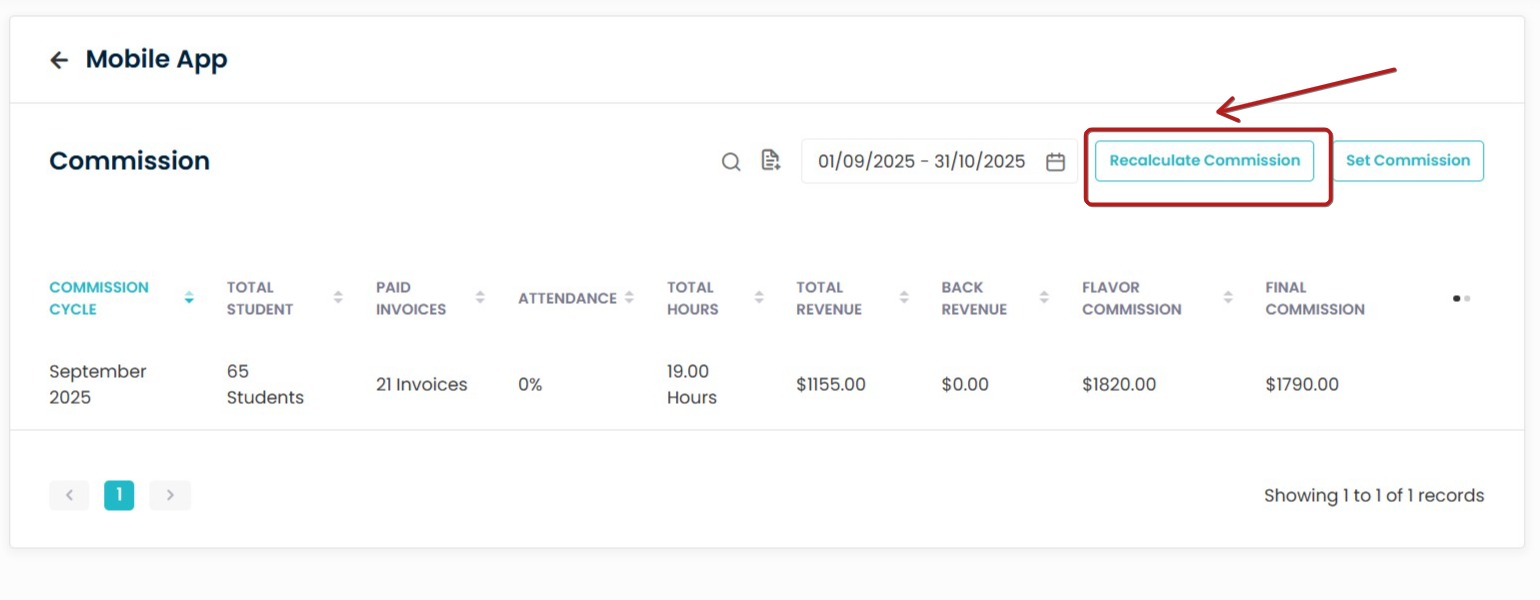
Task: Sort by Total Revenue column arrows
Action: click(904, 298)
